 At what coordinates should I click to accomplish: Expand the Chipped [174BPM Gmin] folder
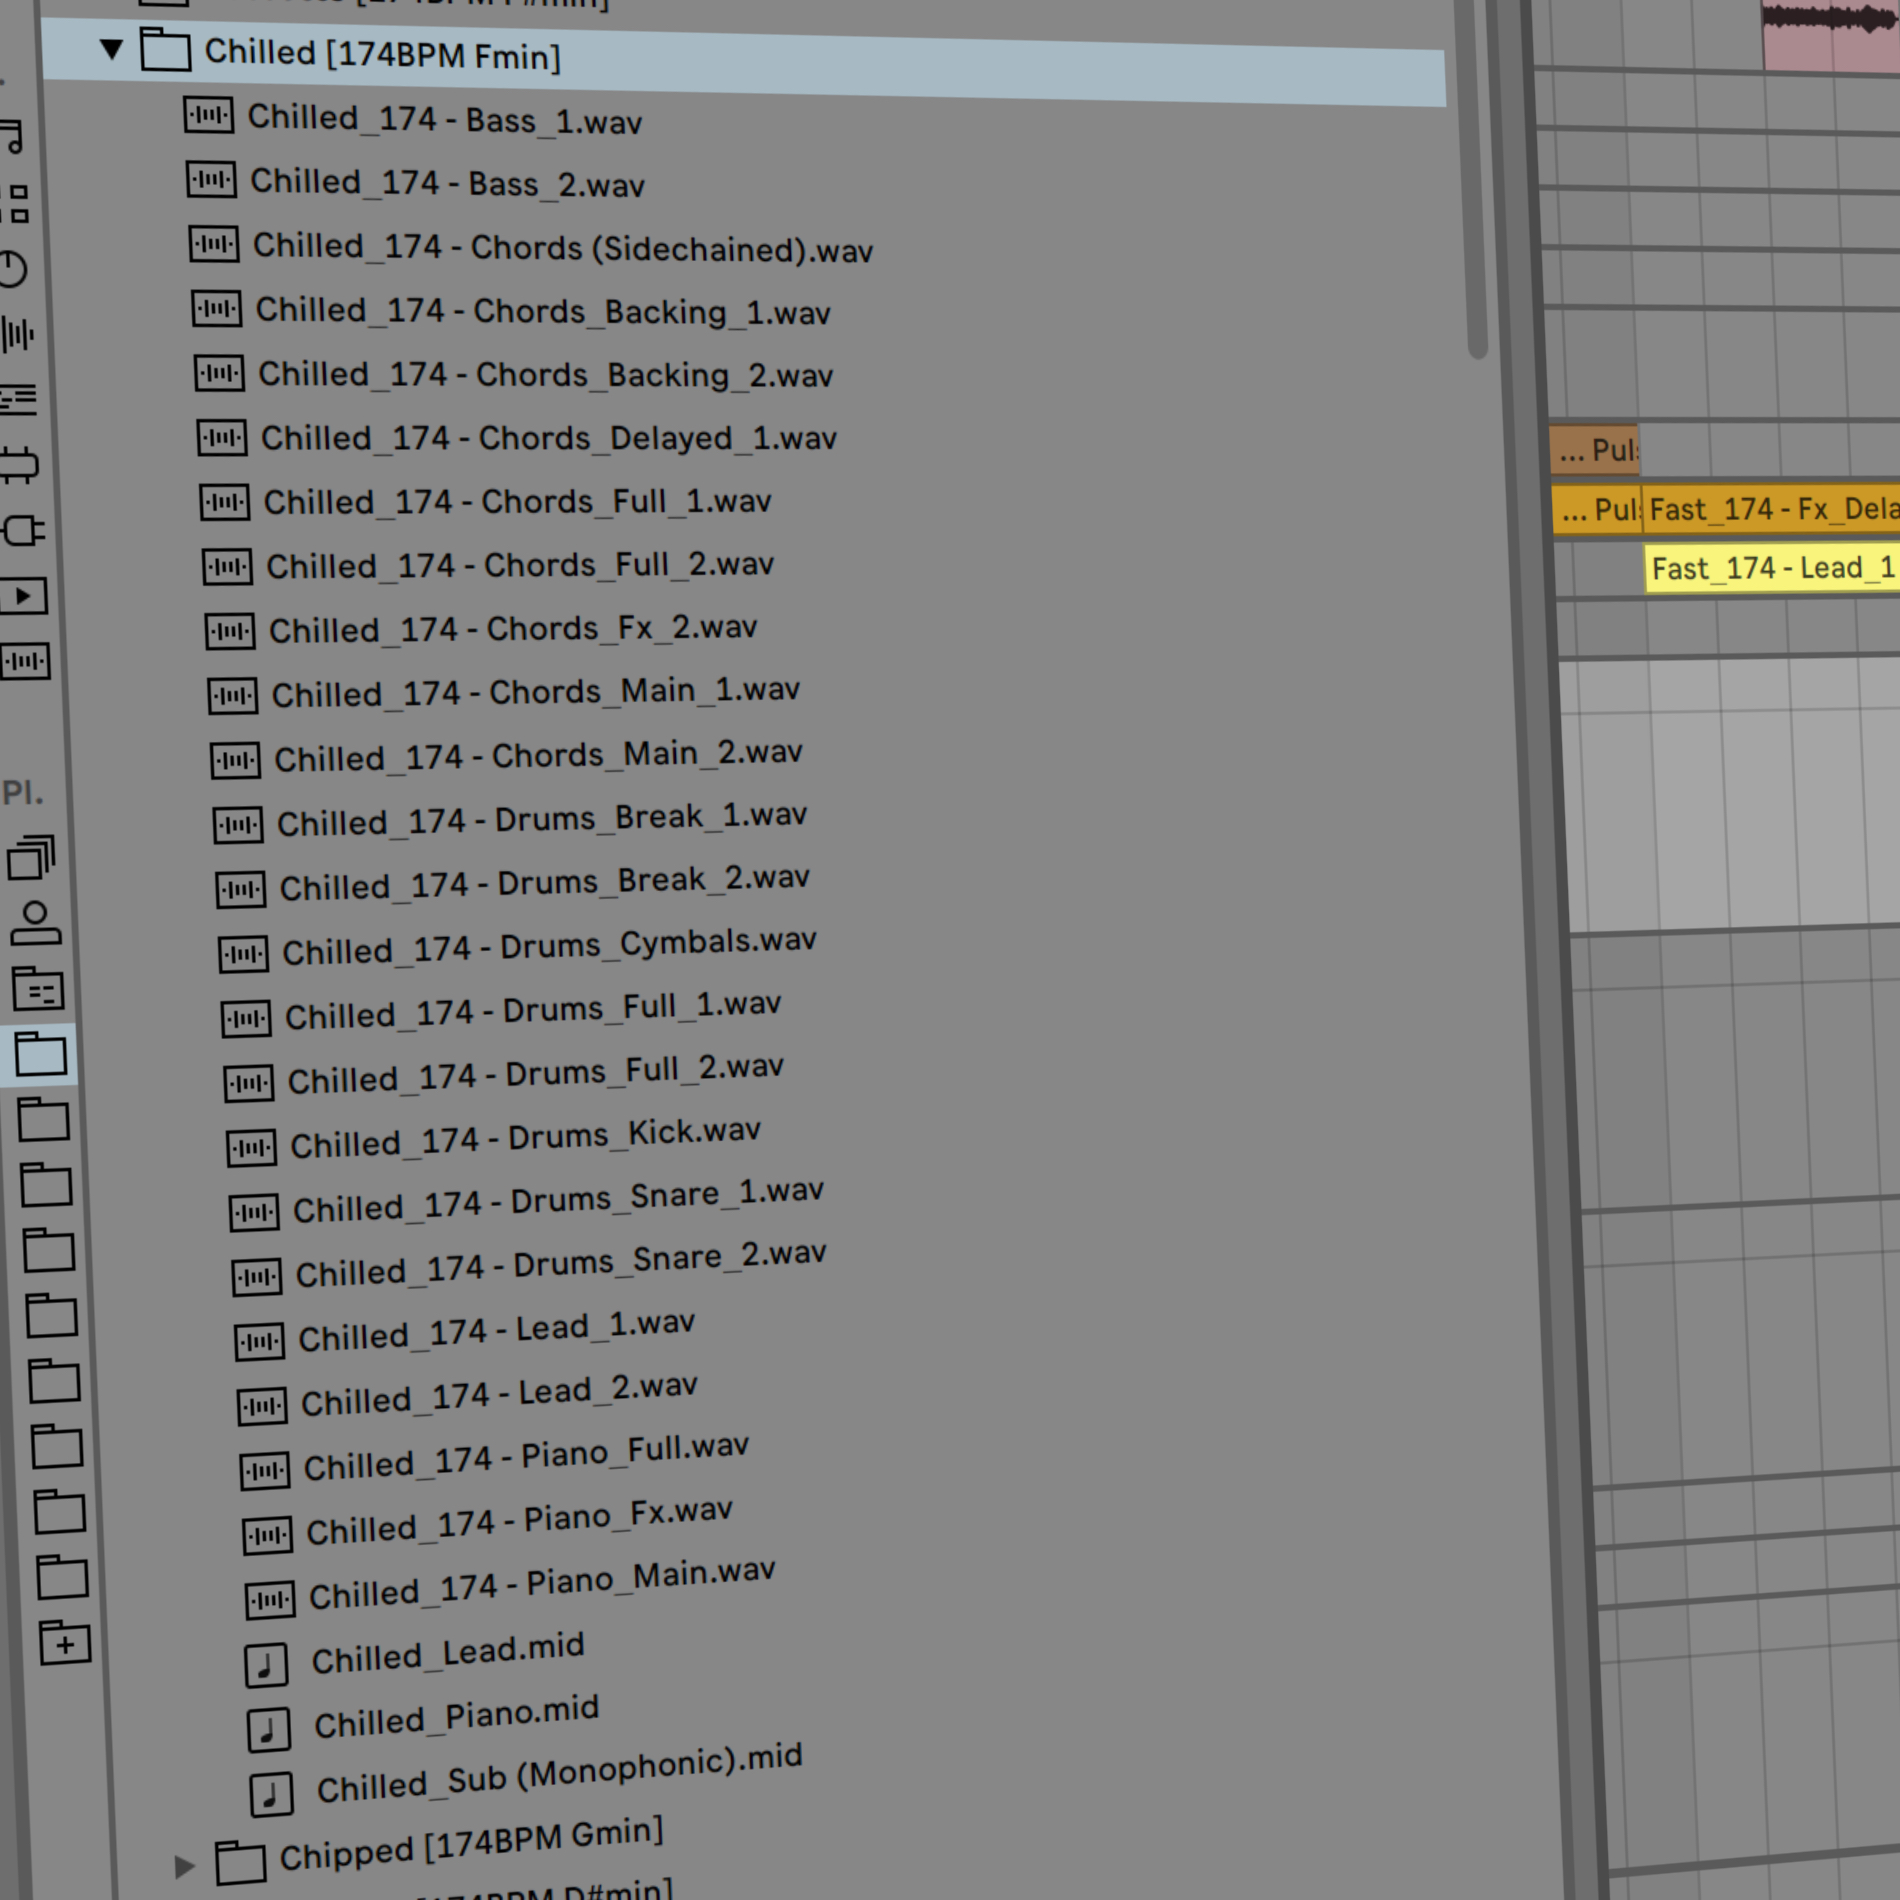(184, 1866)
